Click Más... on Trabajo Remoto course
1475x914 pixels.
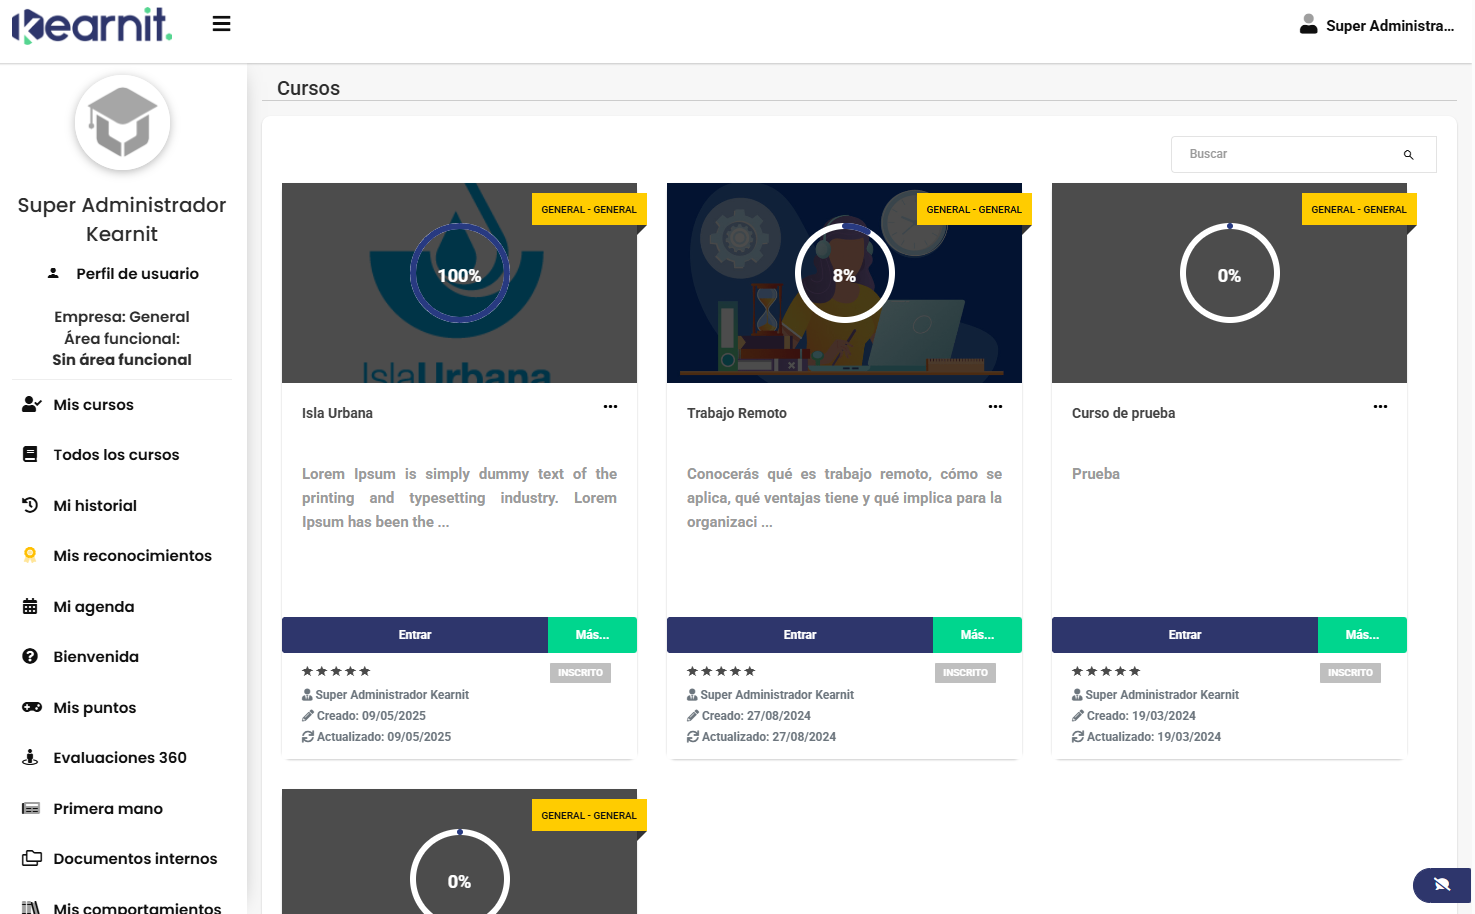tap(977, 635)
